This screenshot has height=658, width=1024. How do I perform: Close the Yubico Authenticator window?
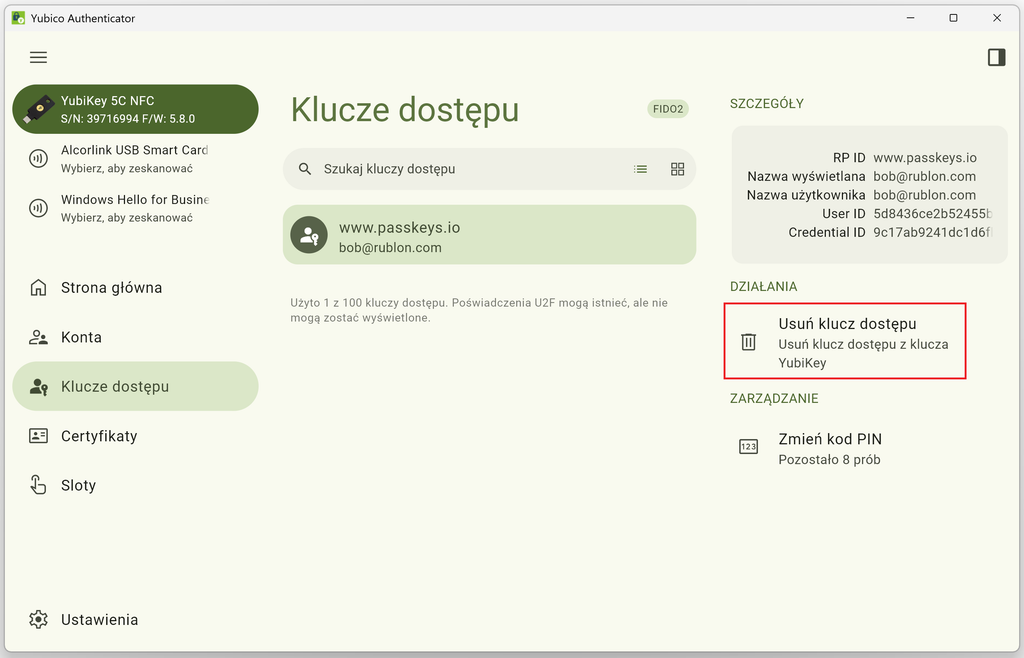pyautogui.click(x=997, y=18)
